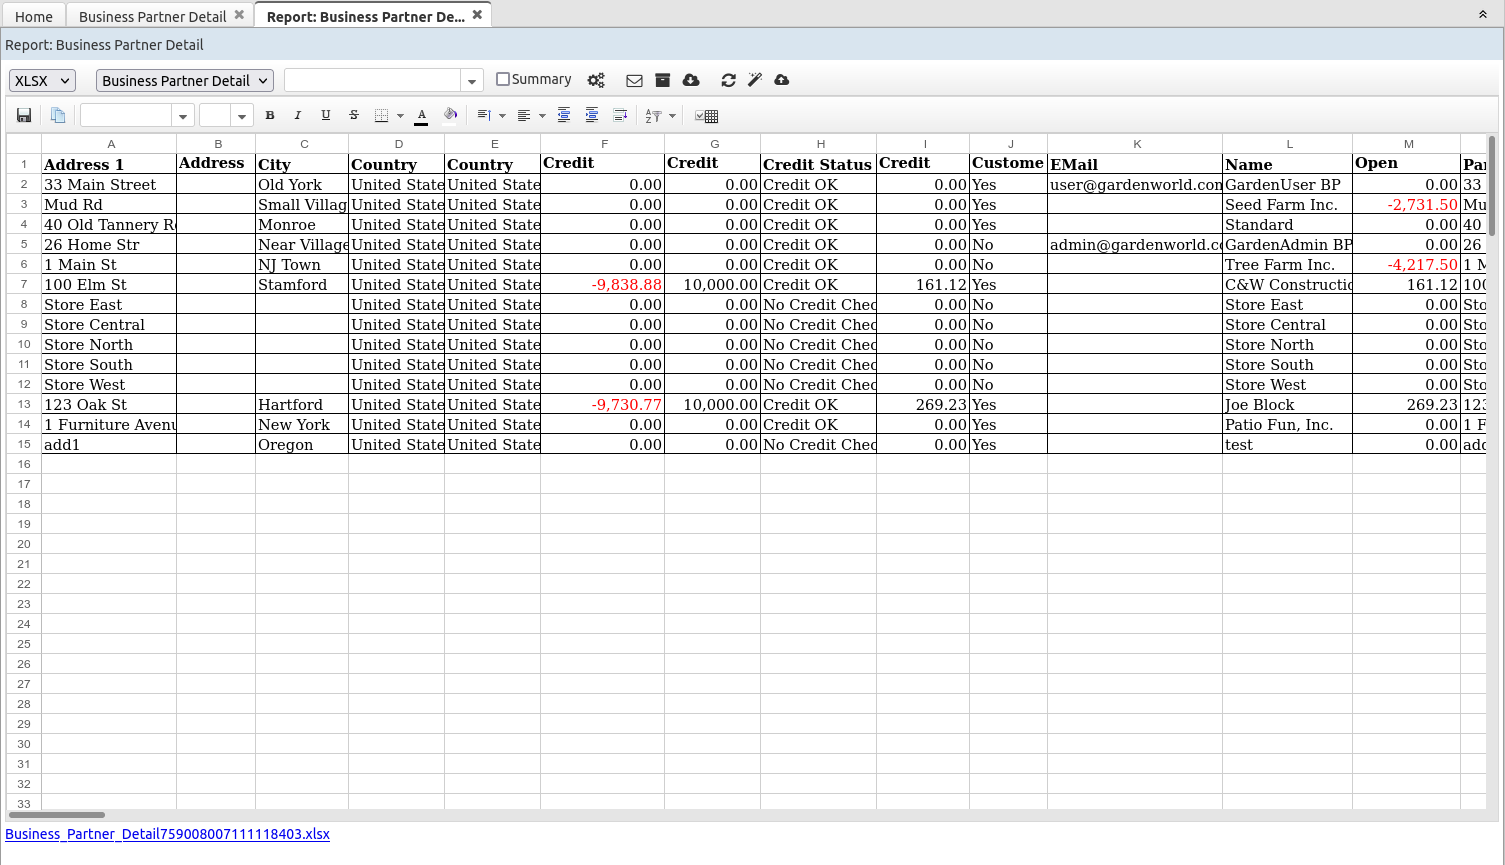Open the report wizard wand icon

point(755,80)
